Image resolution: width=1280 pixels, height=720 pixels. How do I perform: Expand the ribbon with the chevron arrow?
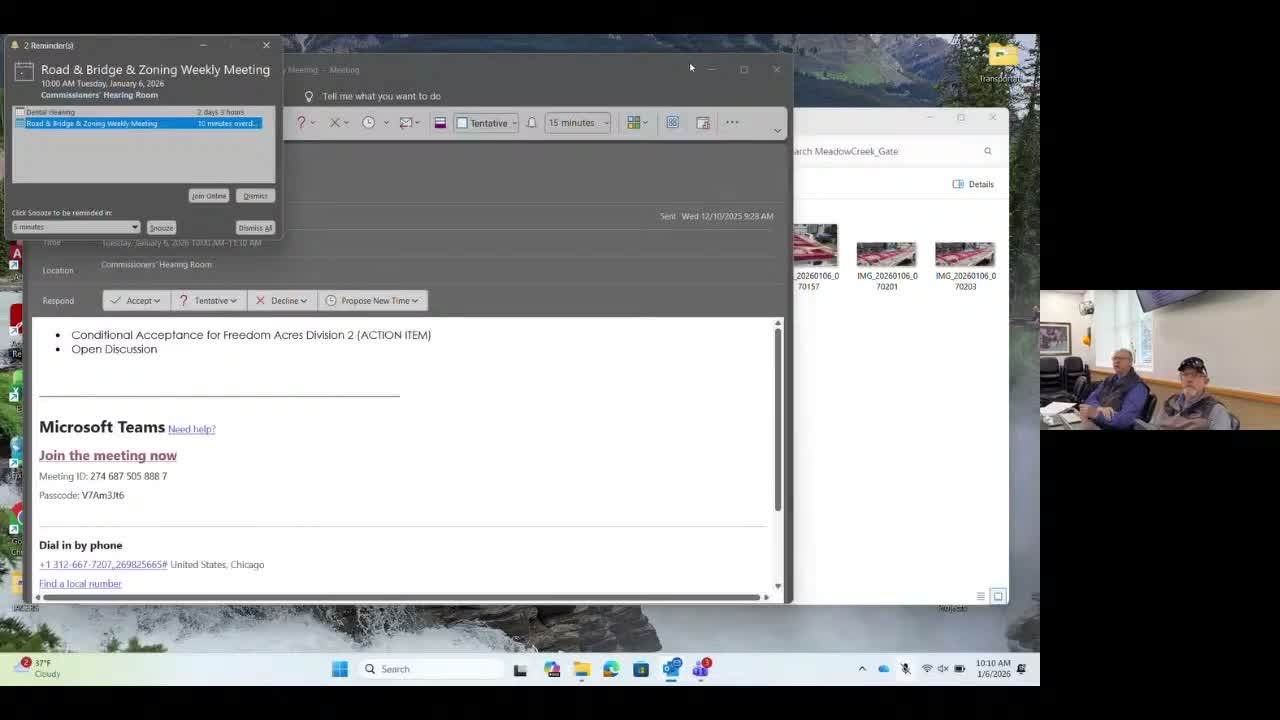(x=777, y=130)
